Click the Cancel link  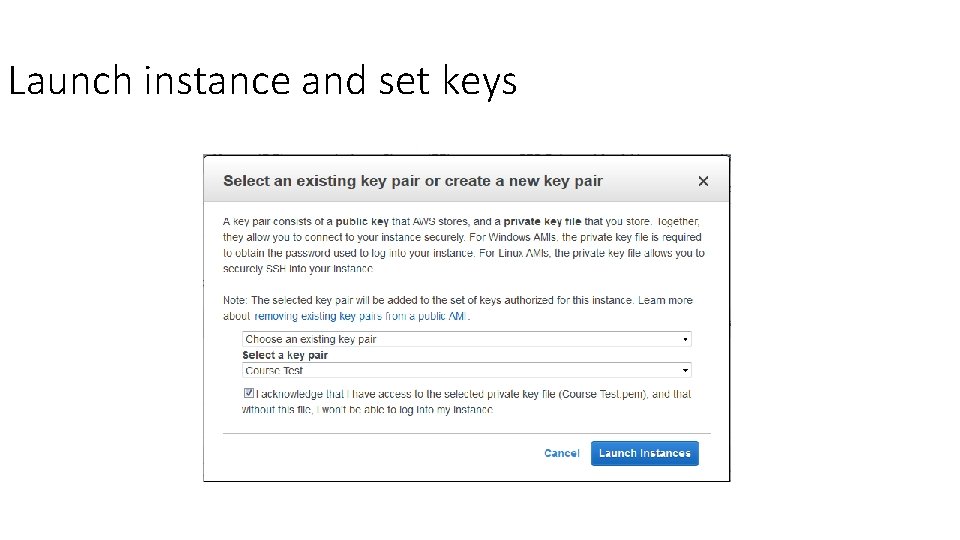pos(561,453)
